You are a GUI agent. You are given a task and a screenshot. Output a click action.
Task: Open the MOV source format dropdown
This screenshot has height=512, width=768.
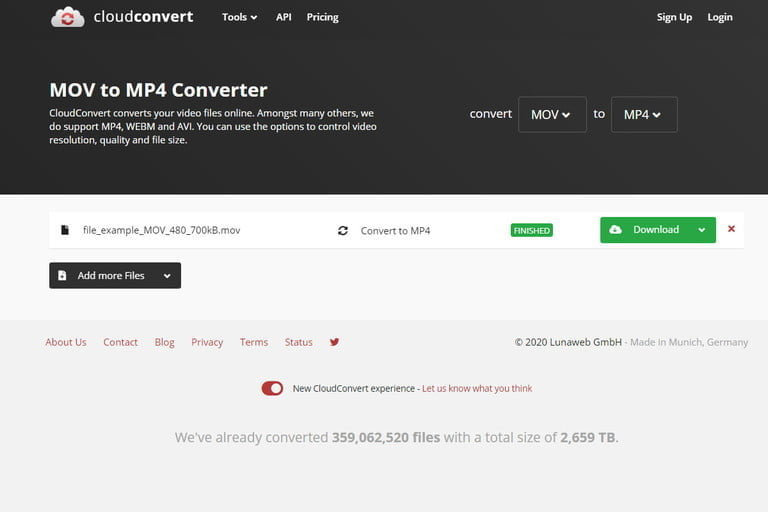coord(551,115)
